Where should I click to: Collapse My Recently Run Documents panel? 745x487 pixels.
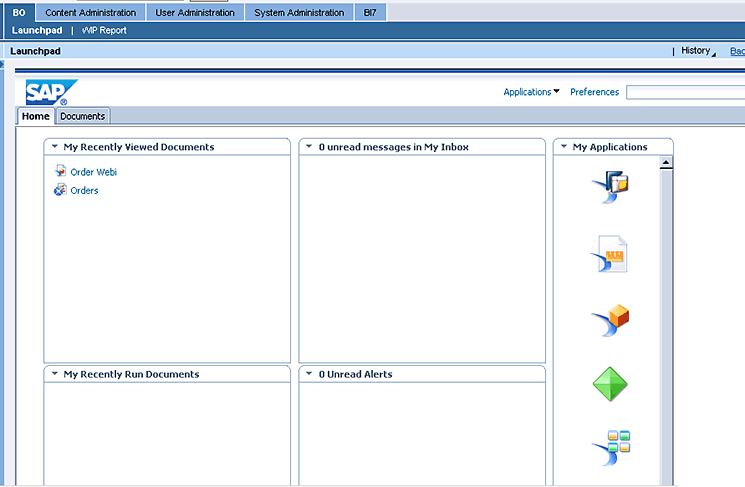[54, 375]
